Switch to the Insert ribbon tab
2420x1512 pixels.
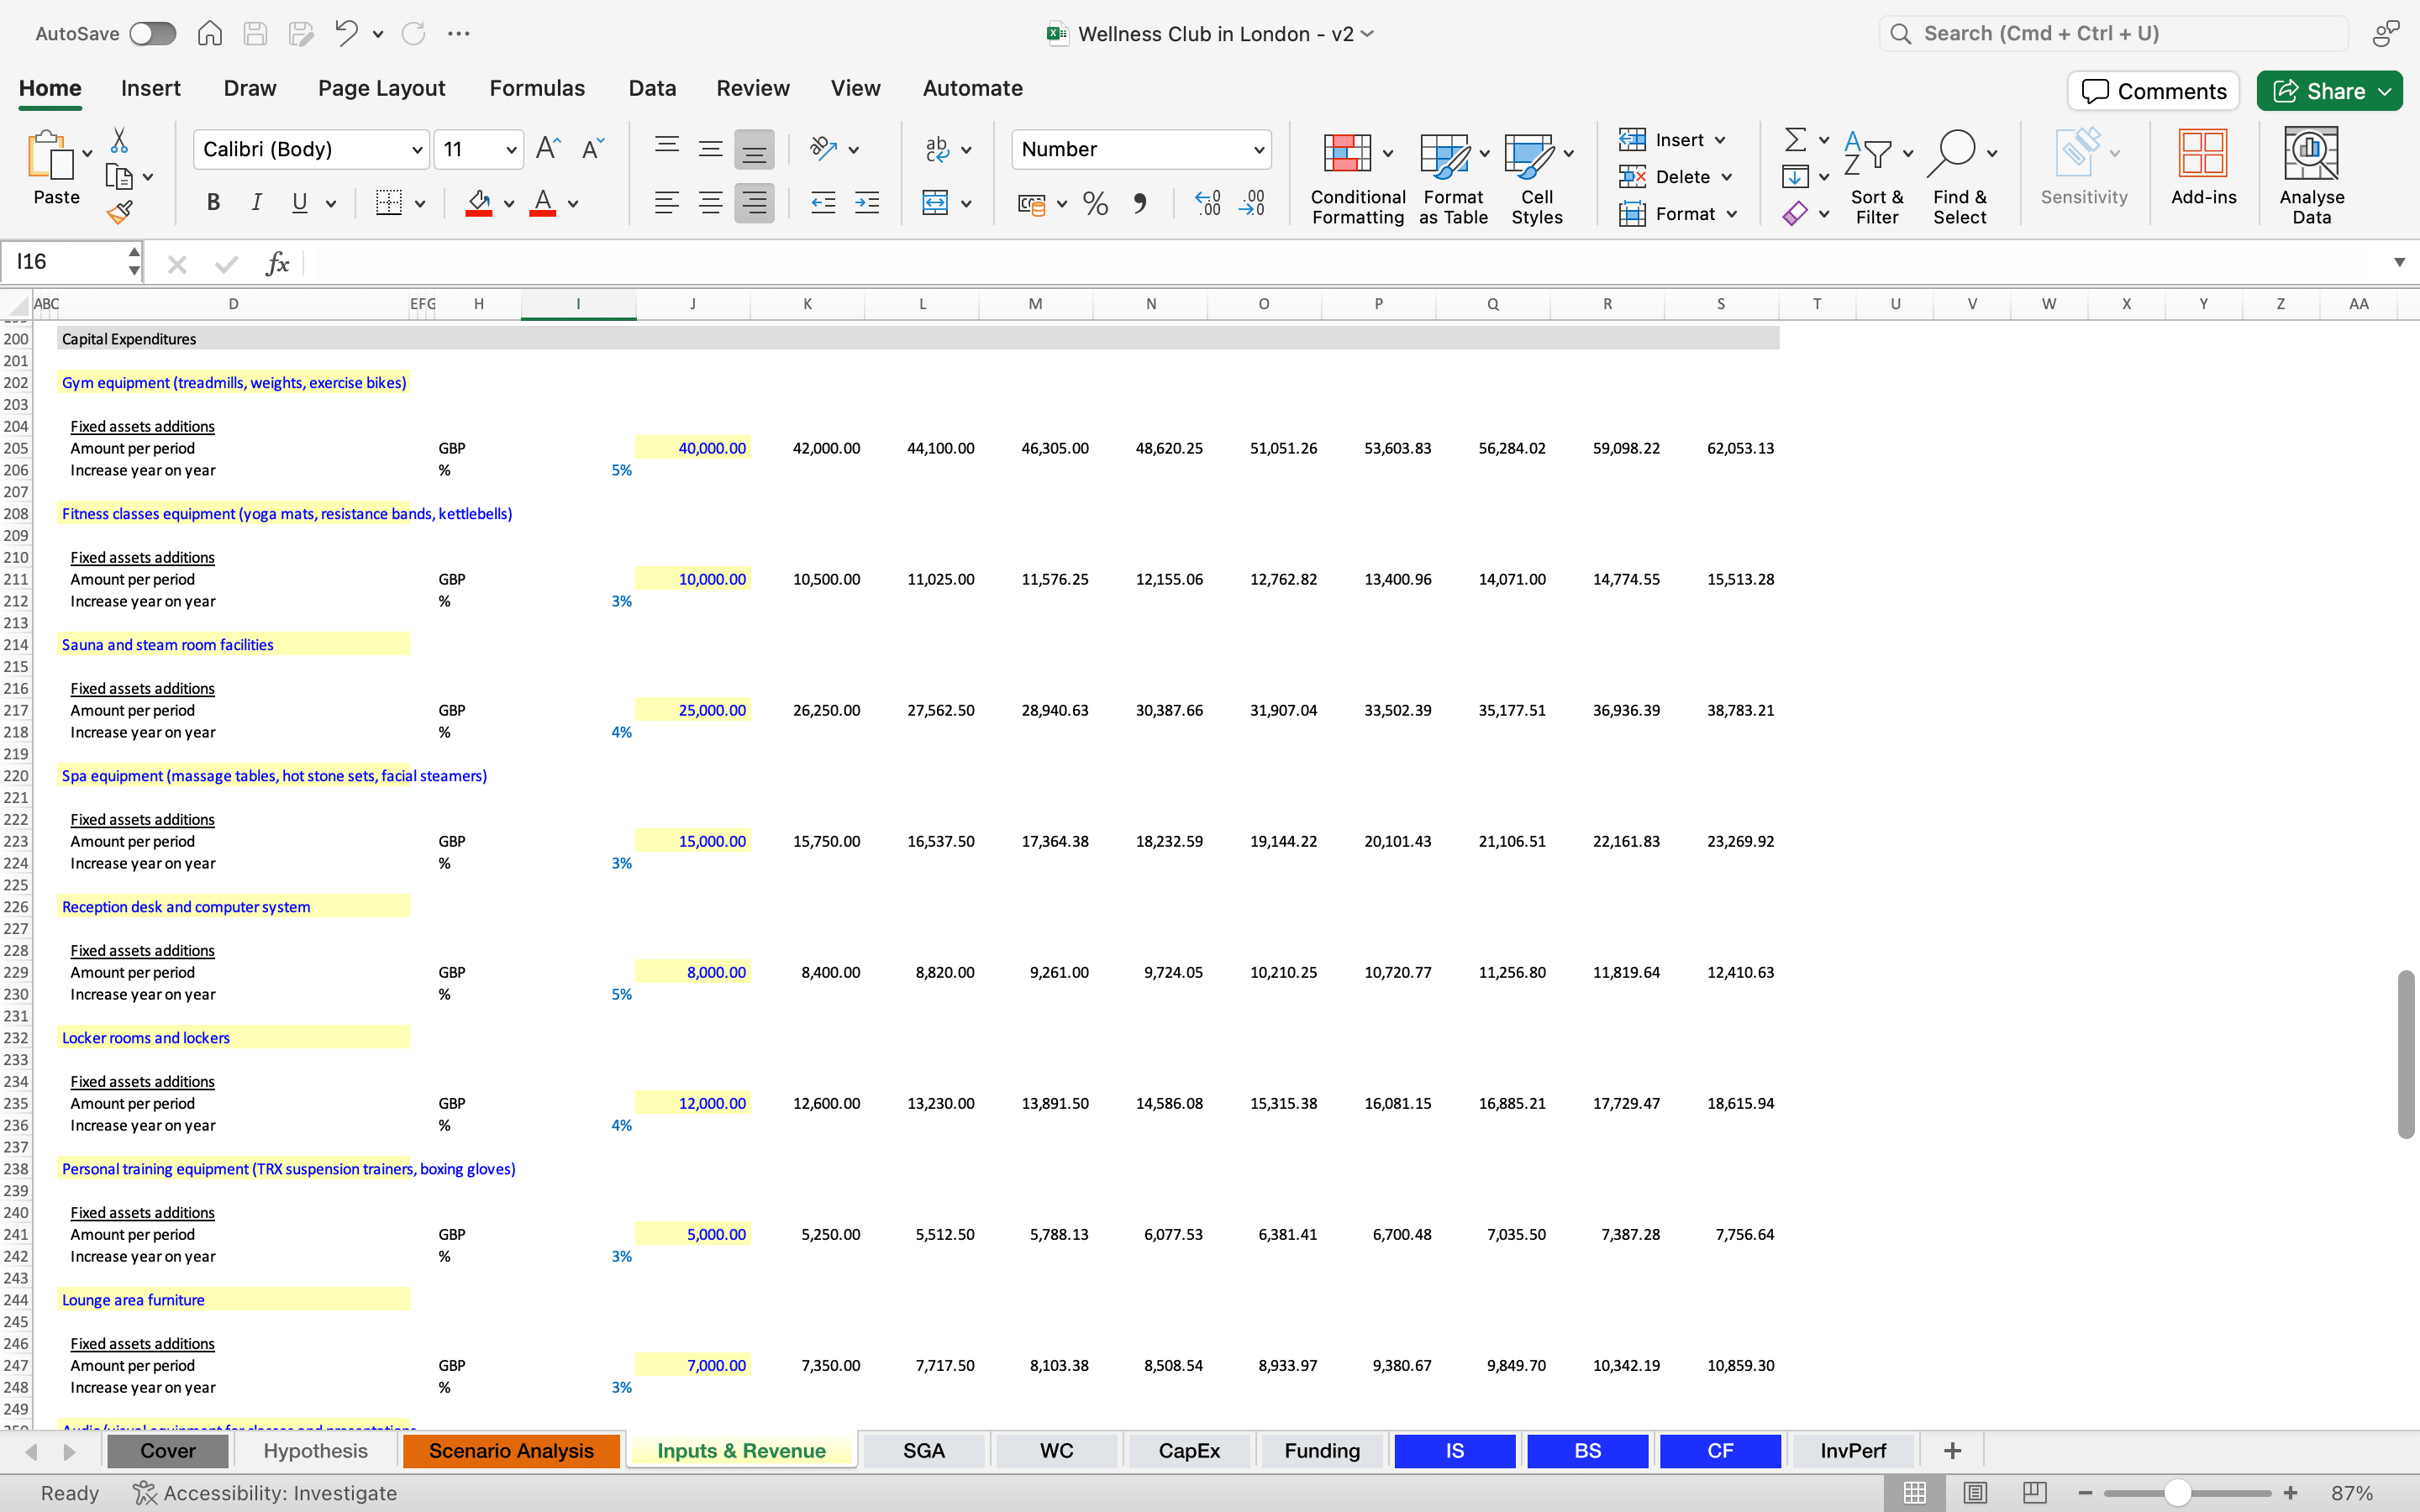click(151, 88)
